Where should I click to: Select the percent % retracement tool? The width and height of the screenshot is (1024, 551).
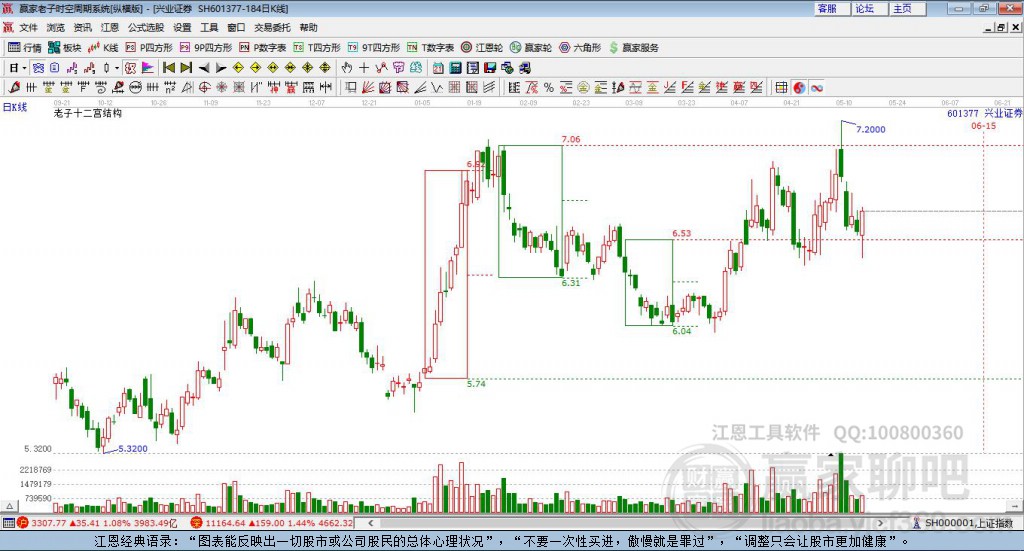click(x=549, y=87)
